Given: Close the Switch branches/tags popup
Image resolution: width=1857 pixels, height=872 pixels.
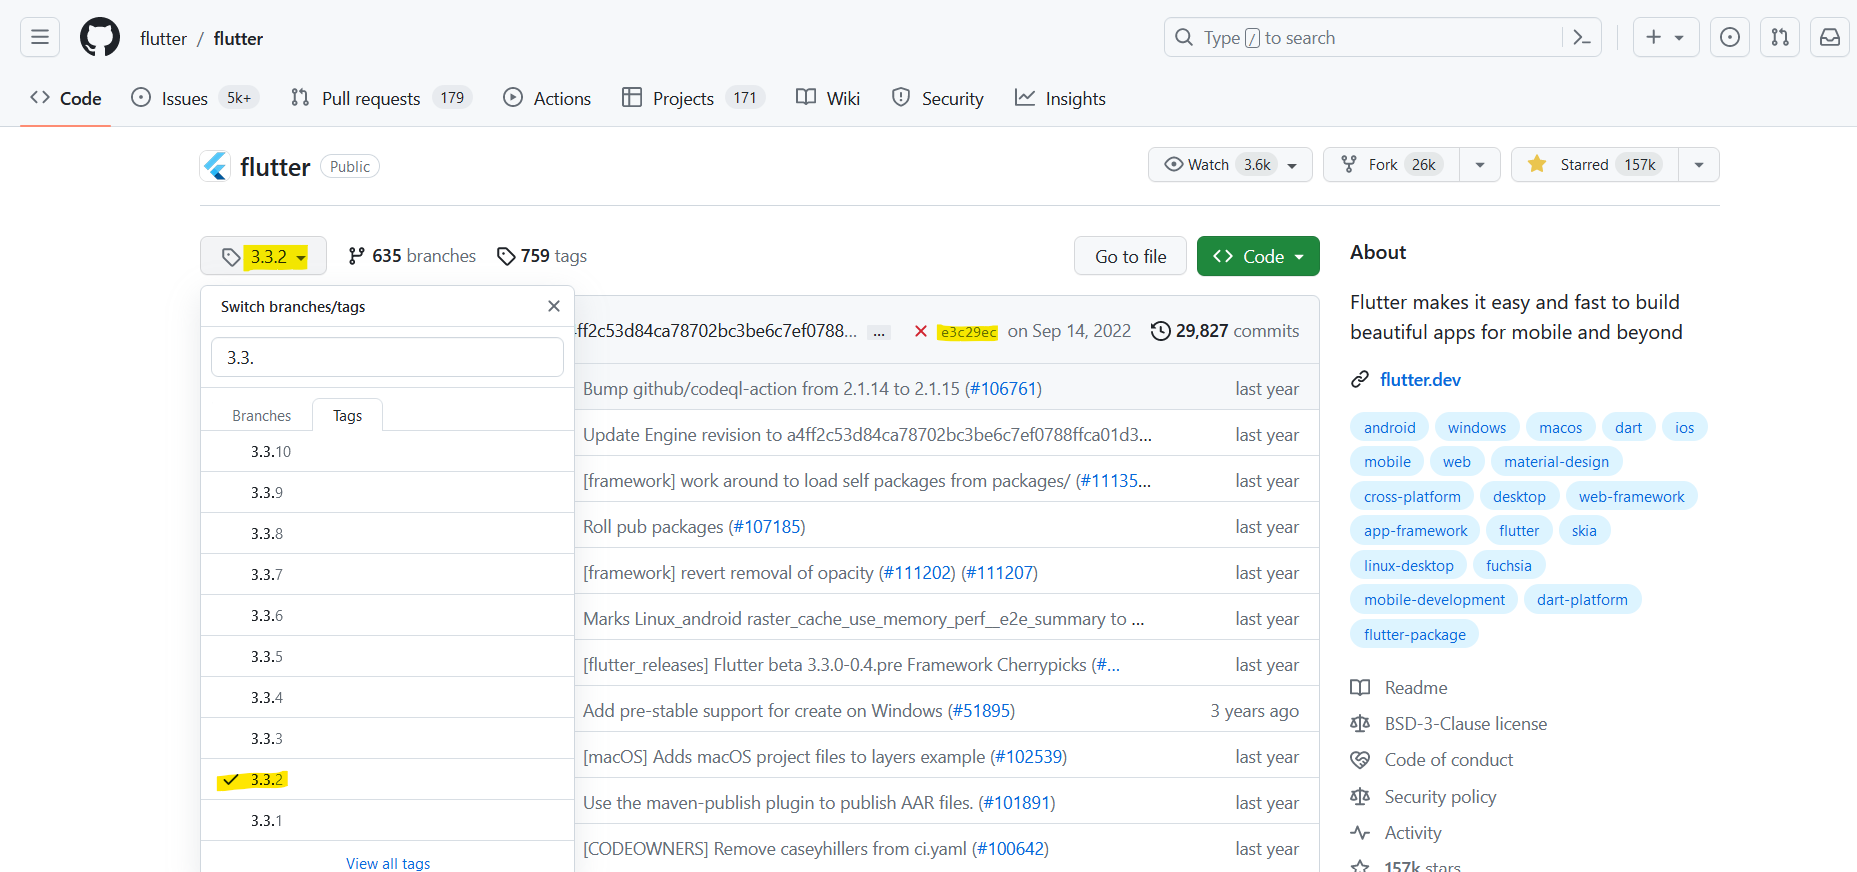Looking at the screenshot, I should point(554,306).
